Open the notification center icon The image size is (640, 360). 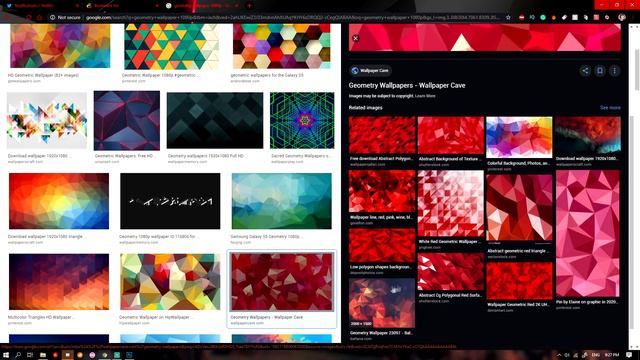tap(629, 355)
